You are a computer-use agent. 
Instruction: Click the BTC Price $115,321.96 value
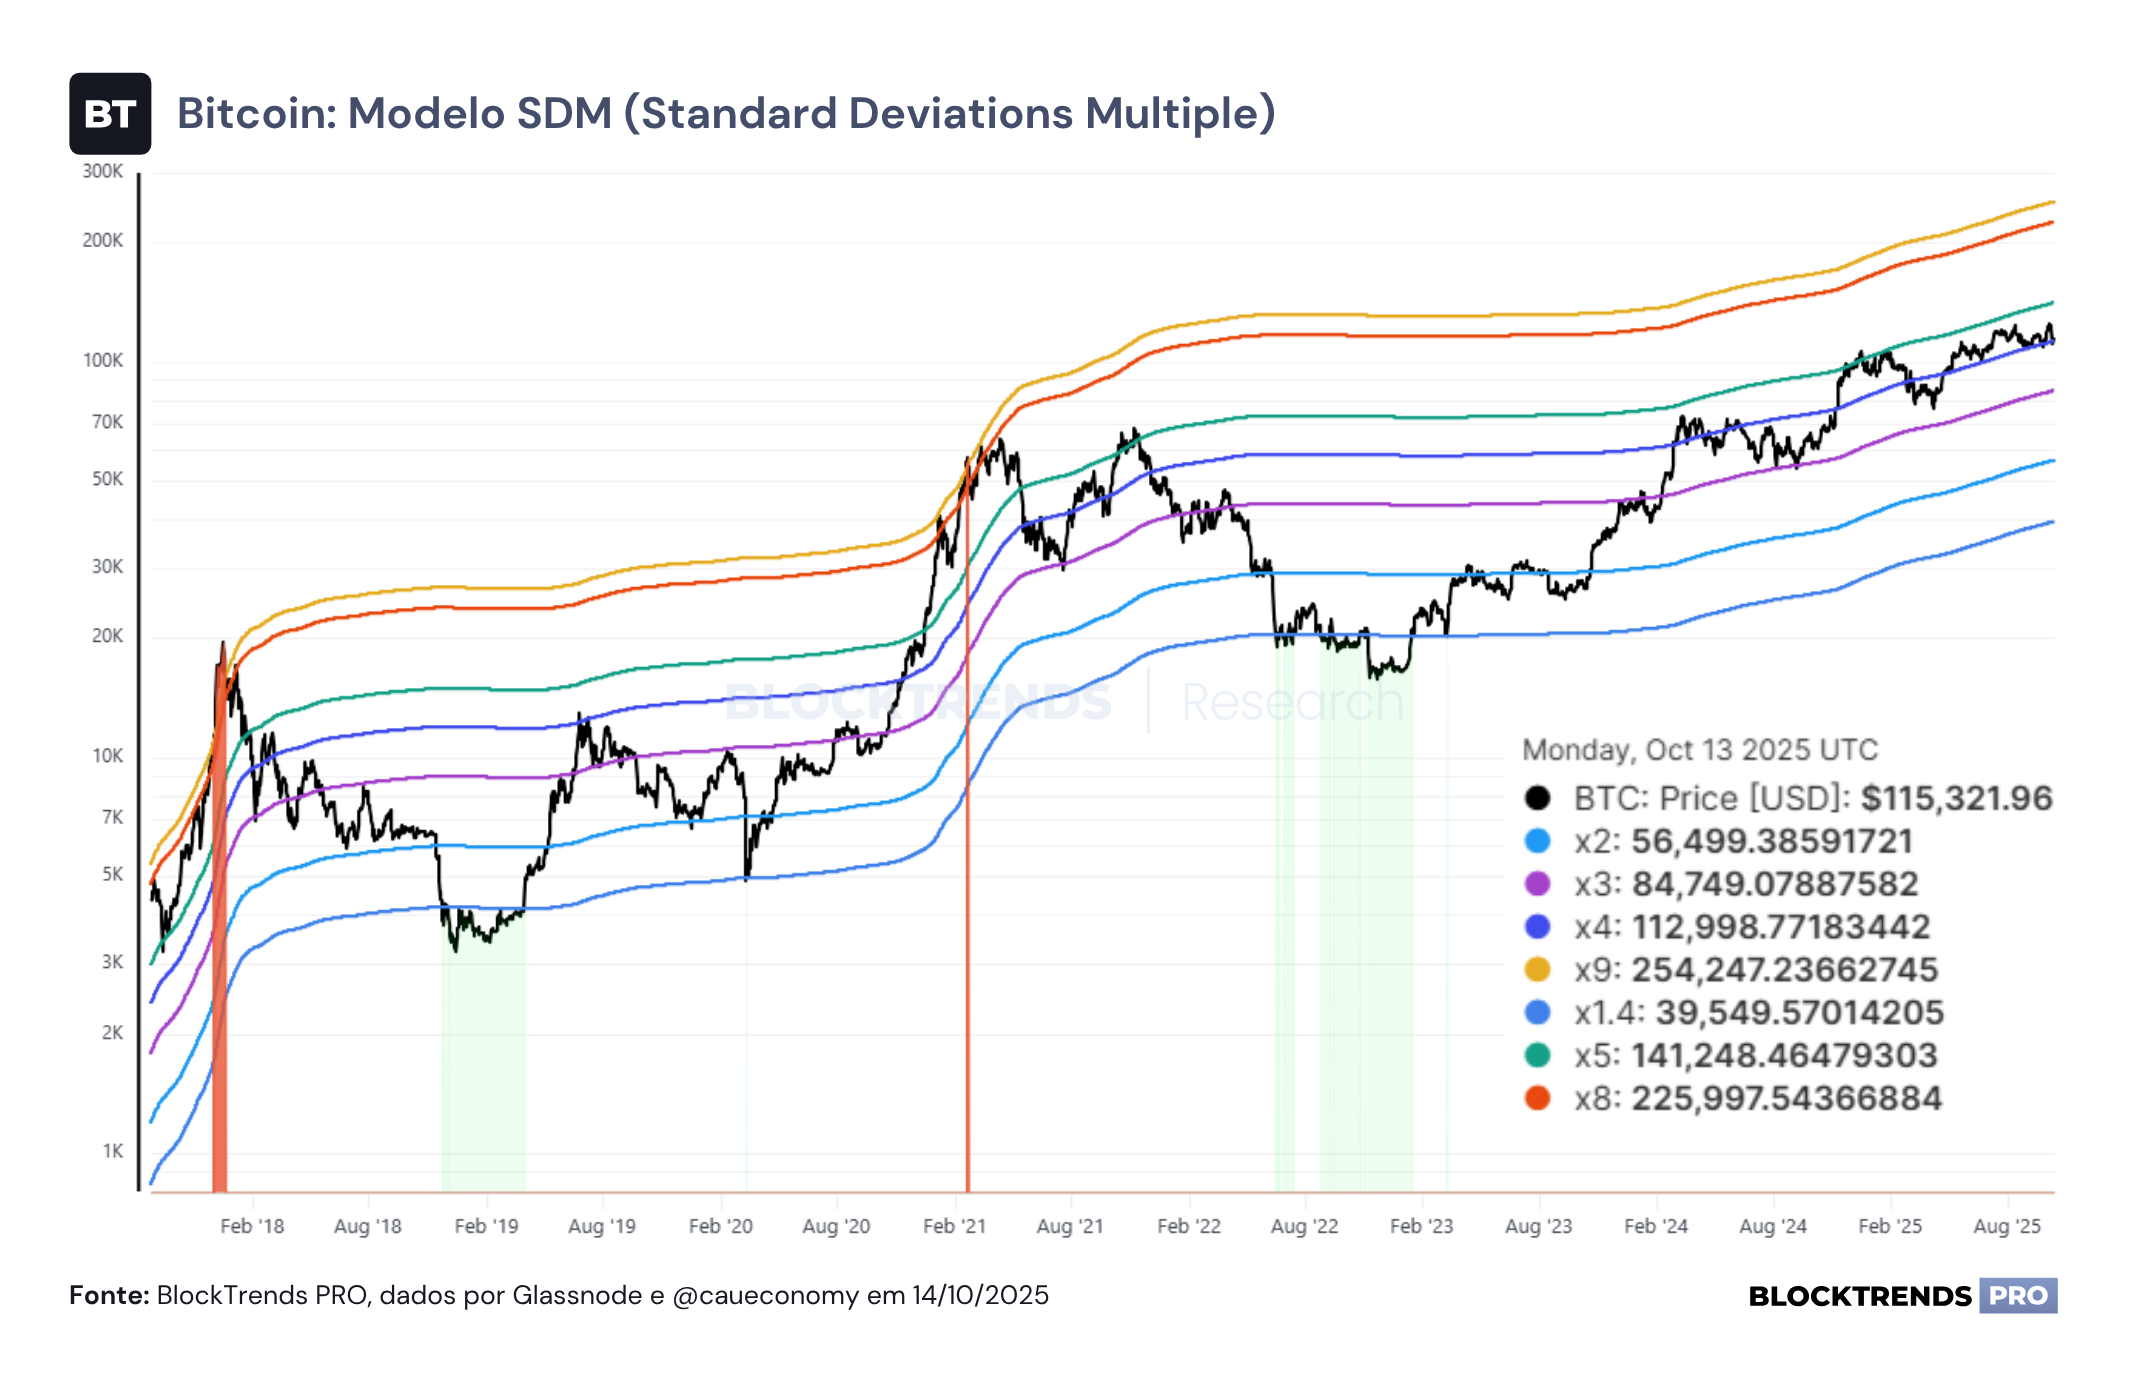(x=1957, y=798)
